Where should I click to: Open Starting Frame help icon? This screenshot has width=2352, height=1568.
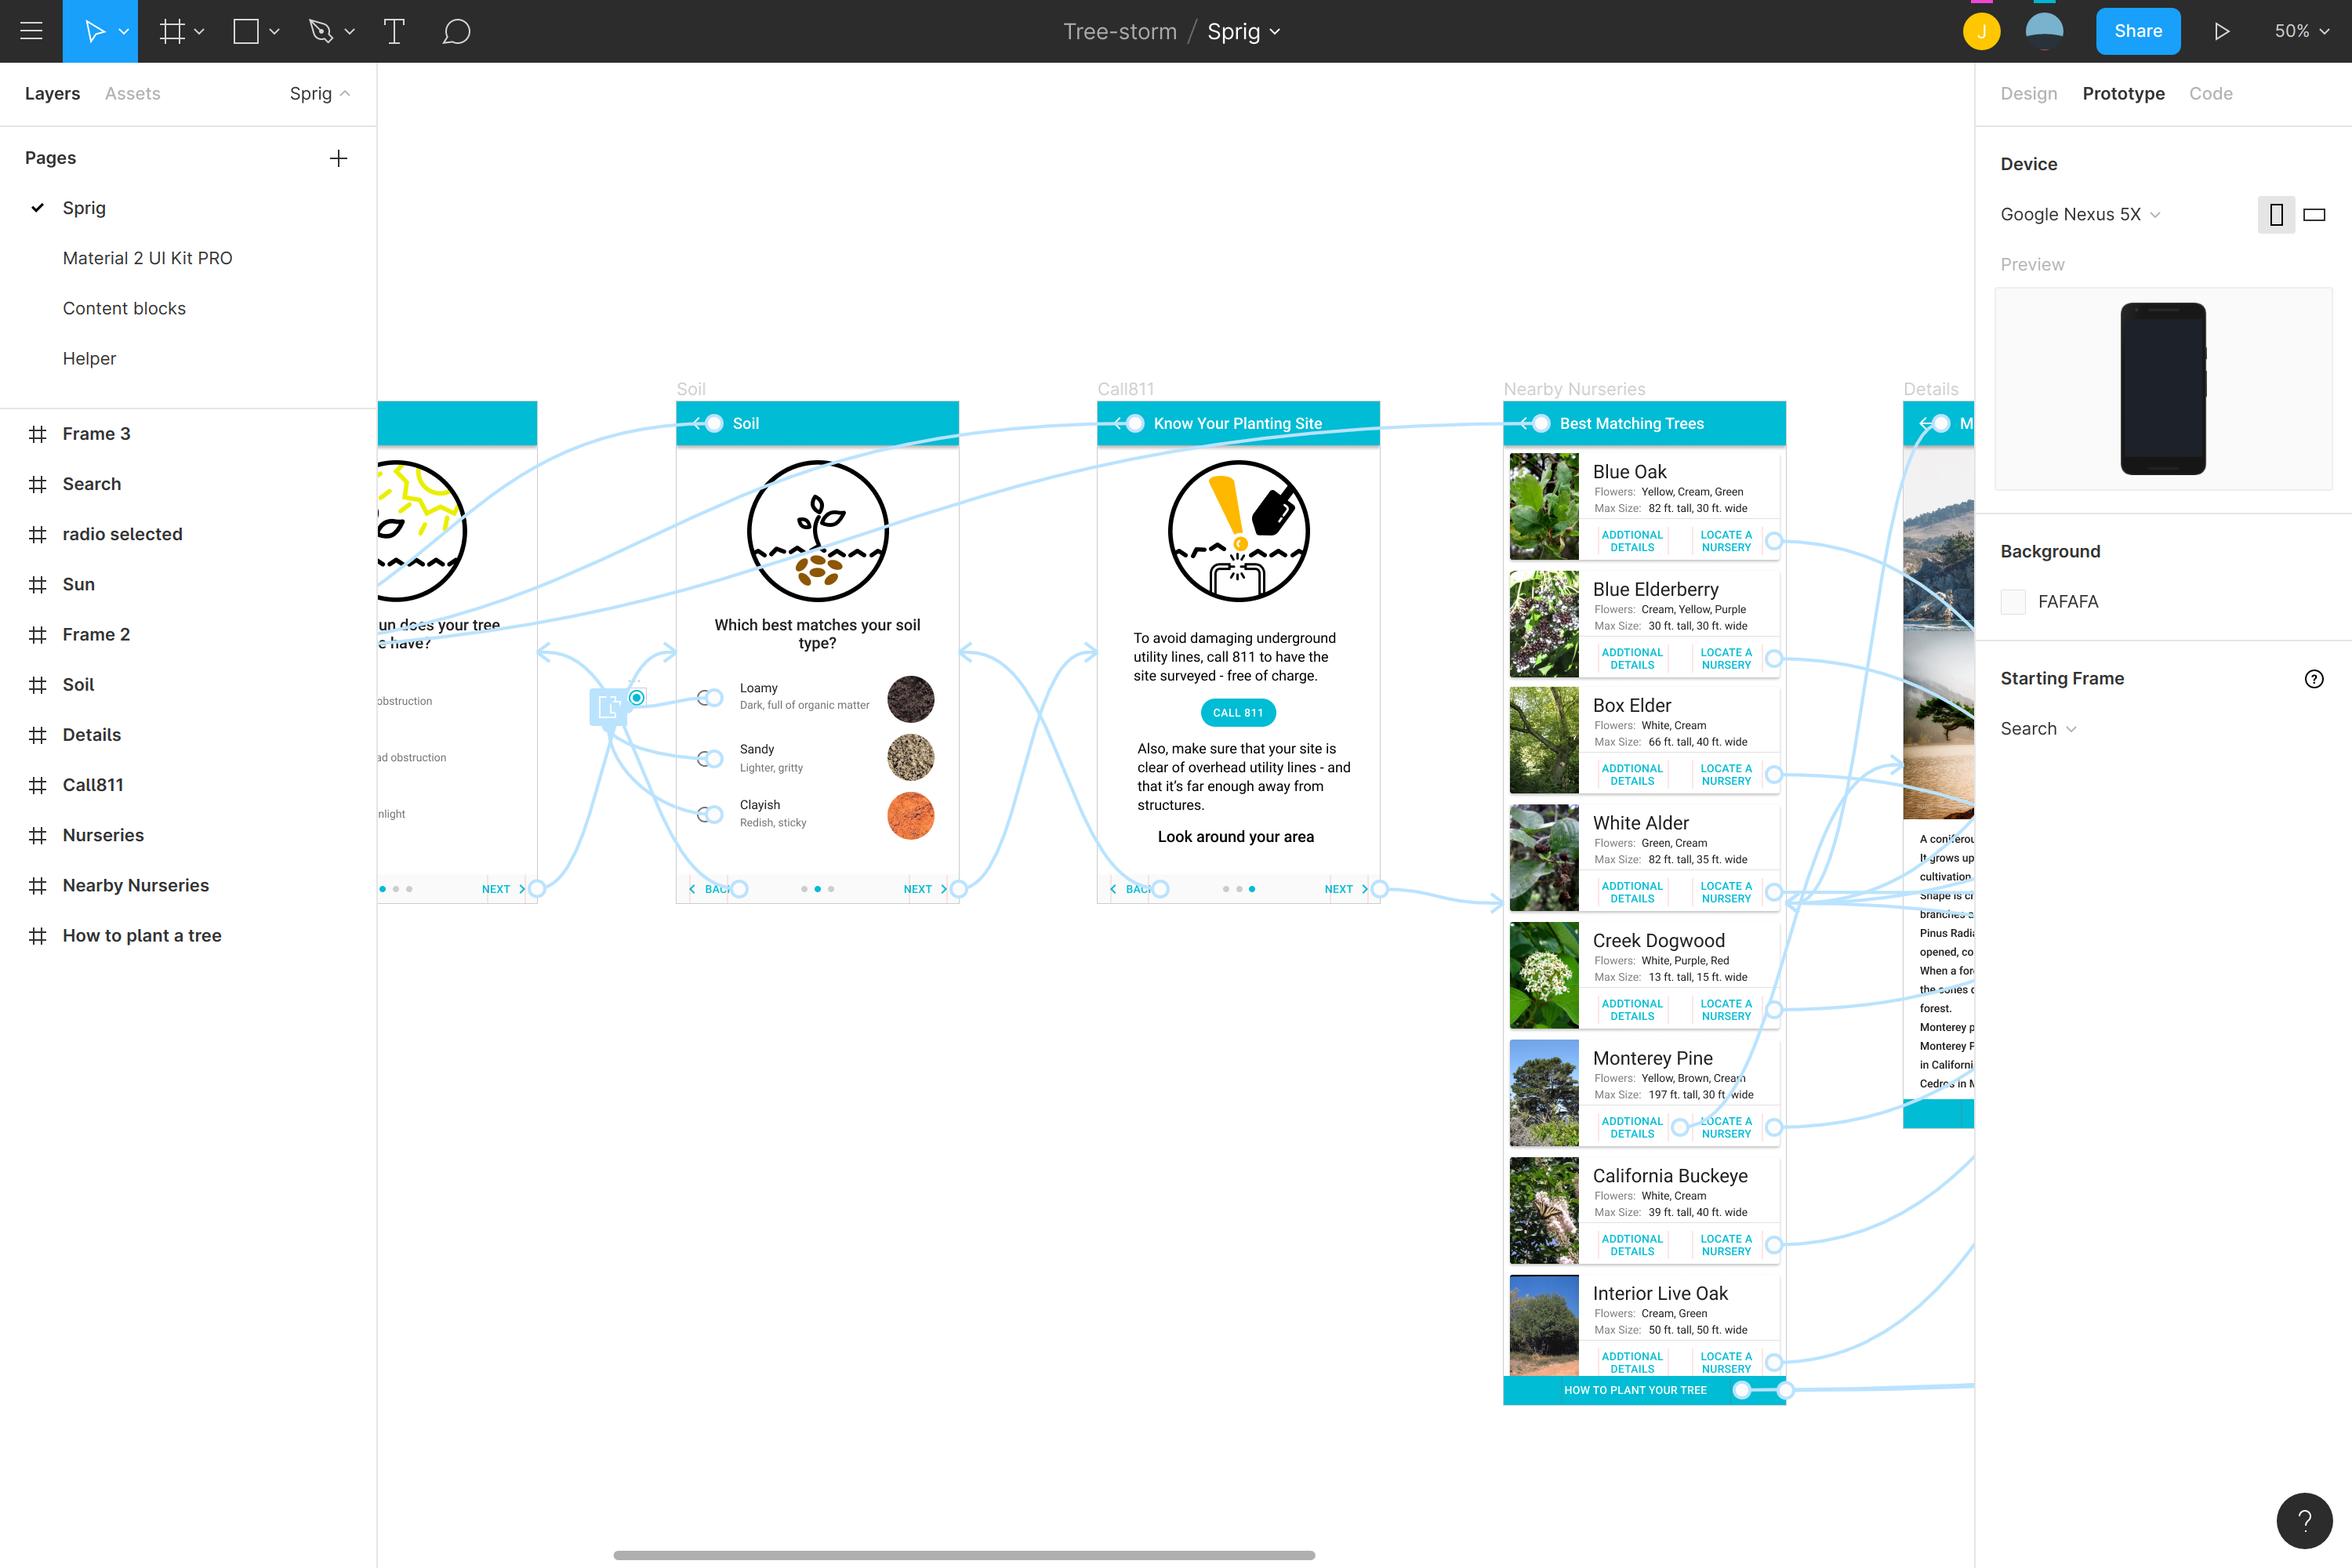pos(2313,679)
